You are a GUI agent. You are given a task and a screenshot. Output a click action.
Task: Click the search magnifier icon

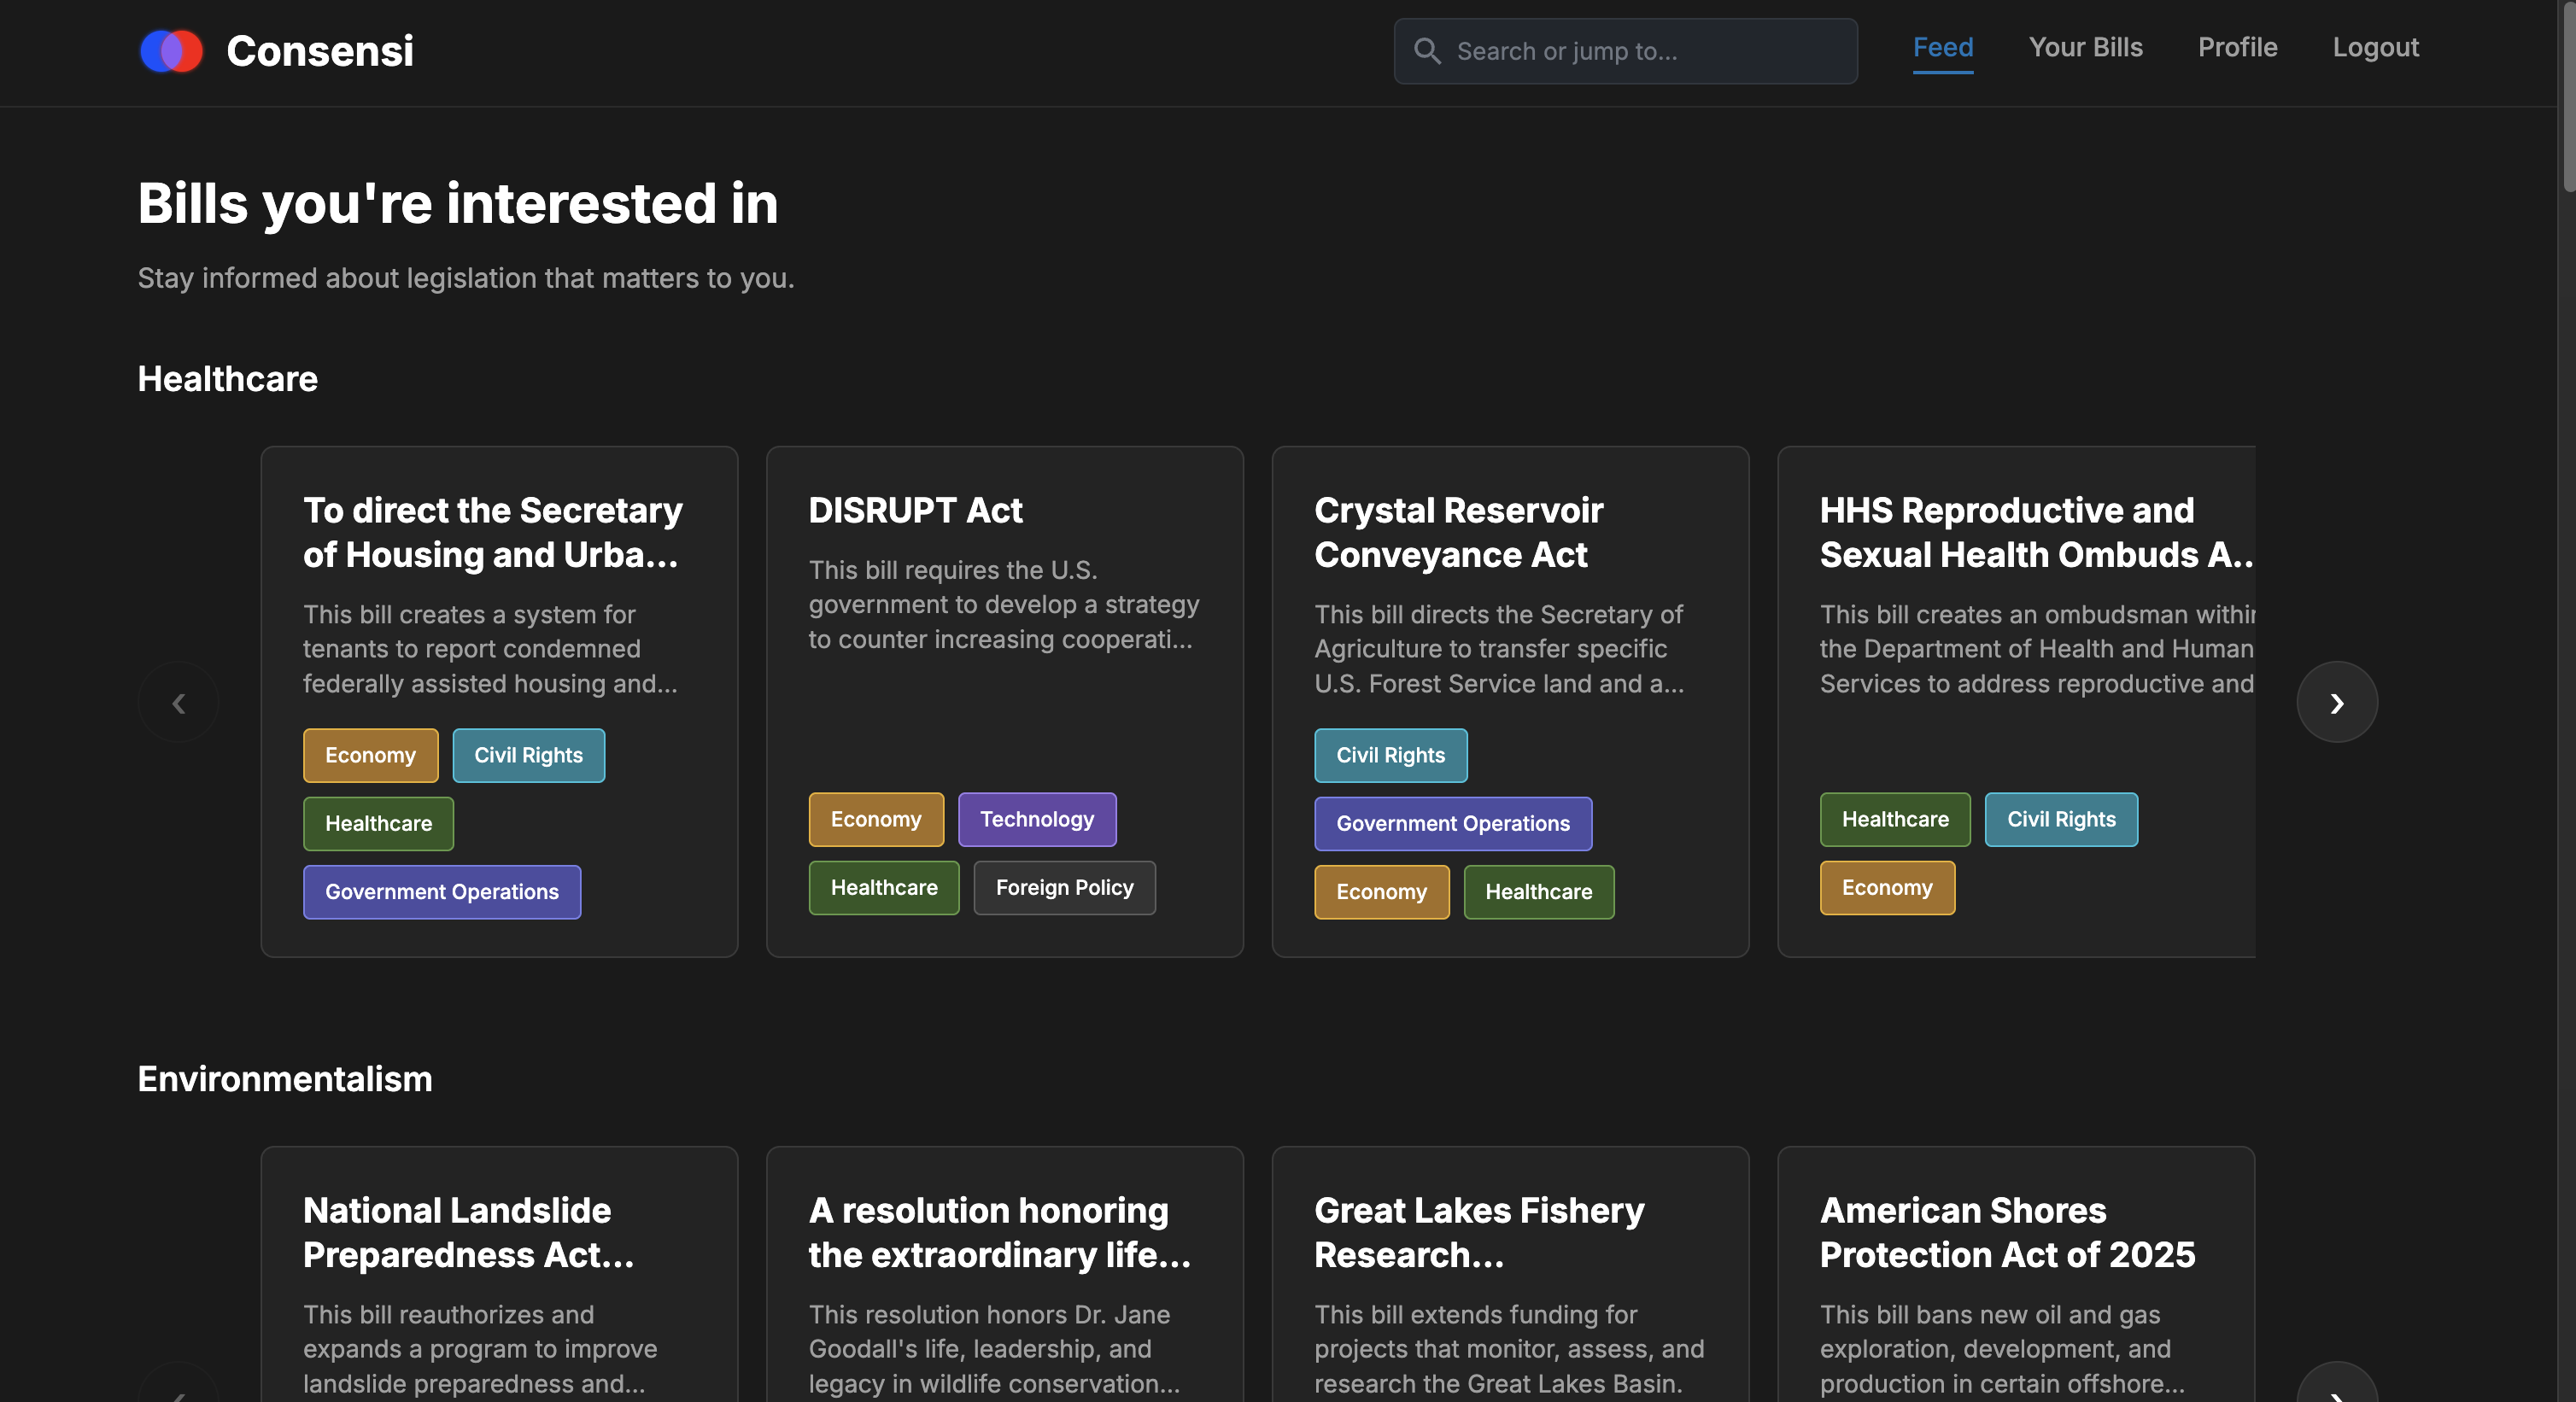[1427, 51]
